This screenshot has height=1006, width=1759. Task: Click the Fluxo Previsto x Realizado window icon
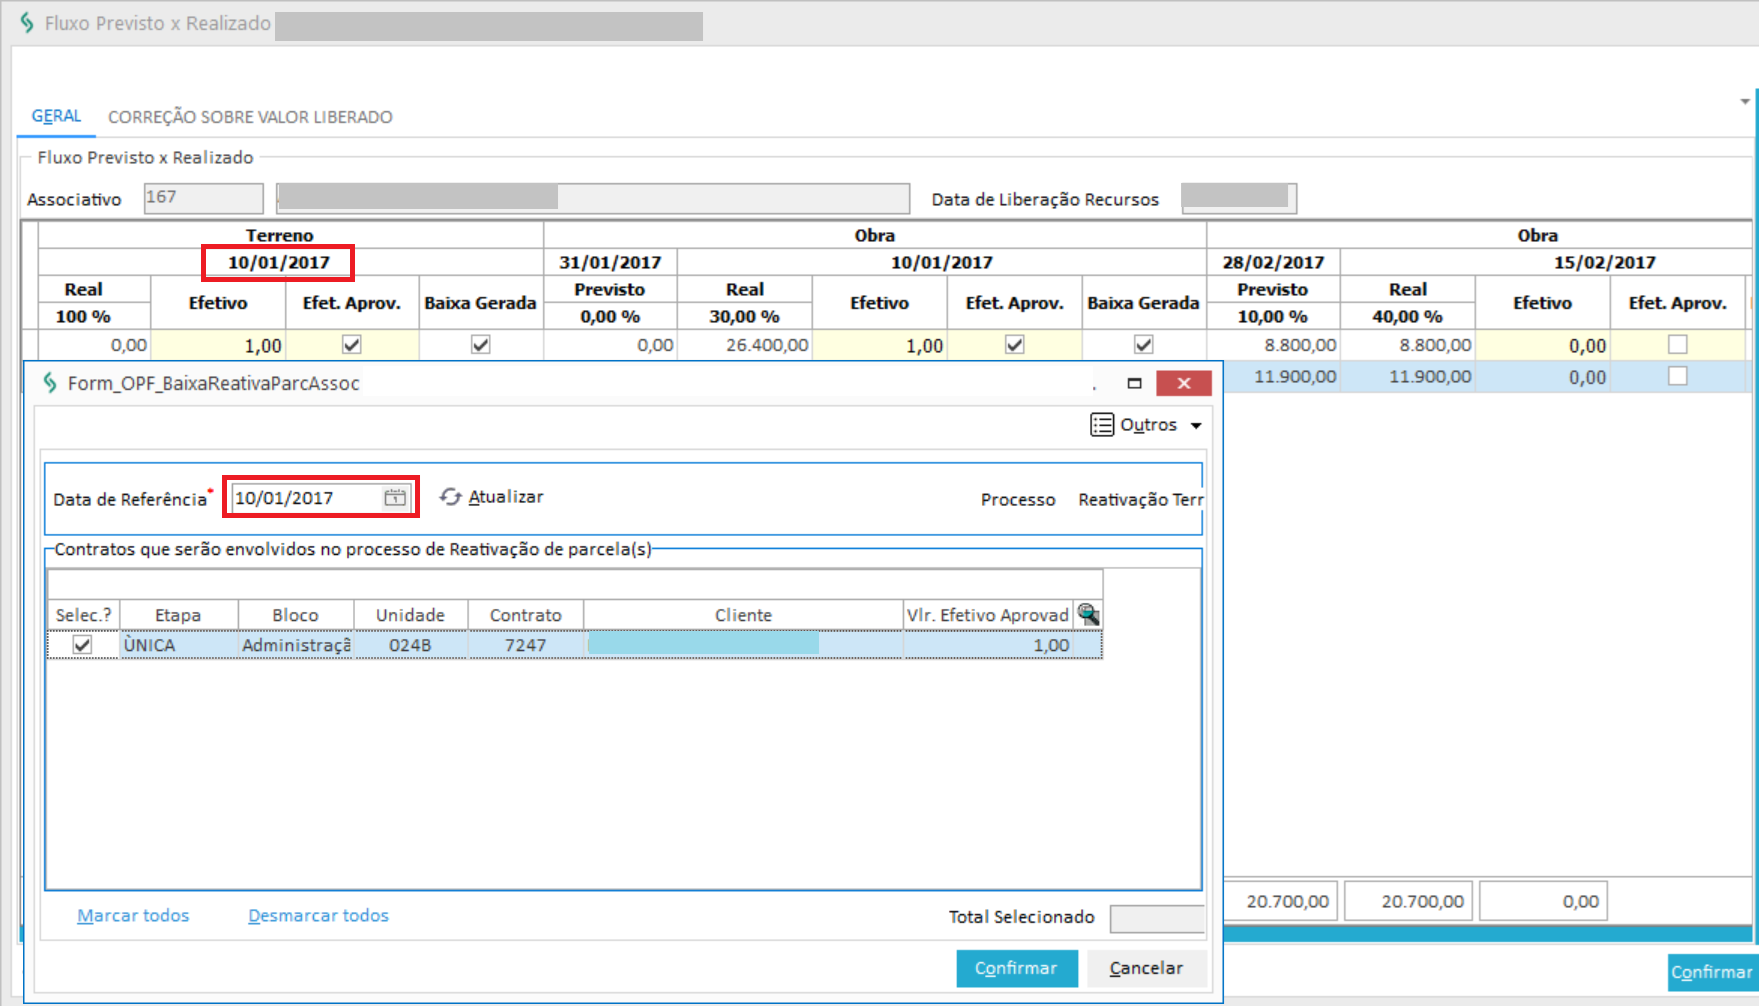[x=27, y=23]
